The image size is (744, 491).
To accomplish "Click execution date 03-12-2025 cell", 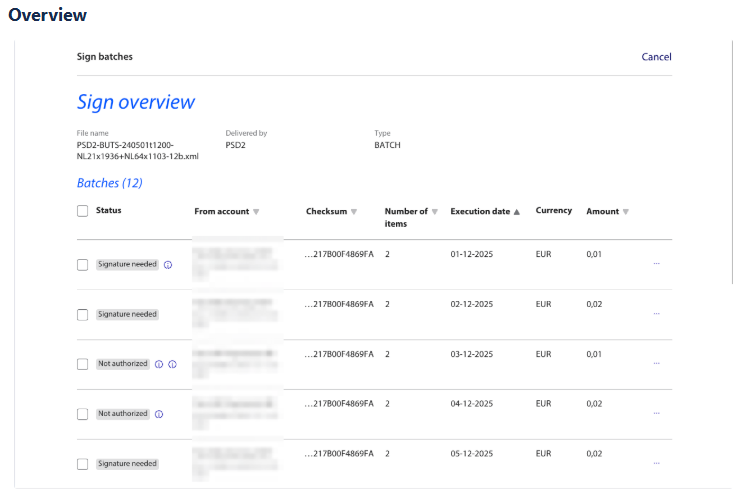I will pos(472,354).
